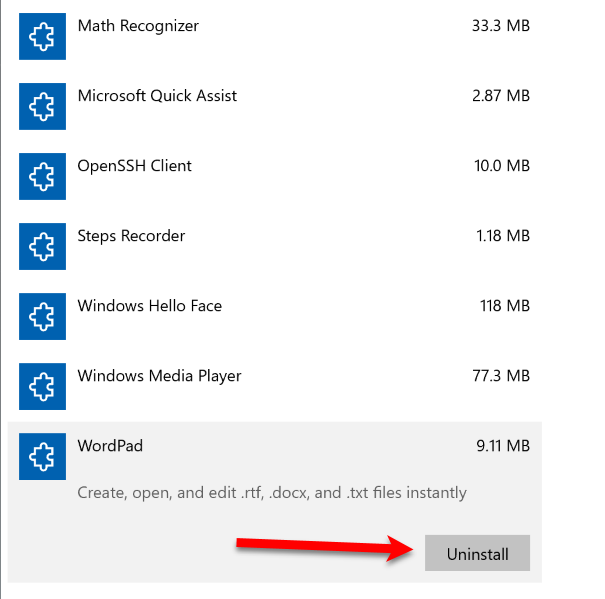The width and height of the screenshot is (605, 599).
Task: Click the OpenSSH Client feature icon
Action: pos(42,176)
